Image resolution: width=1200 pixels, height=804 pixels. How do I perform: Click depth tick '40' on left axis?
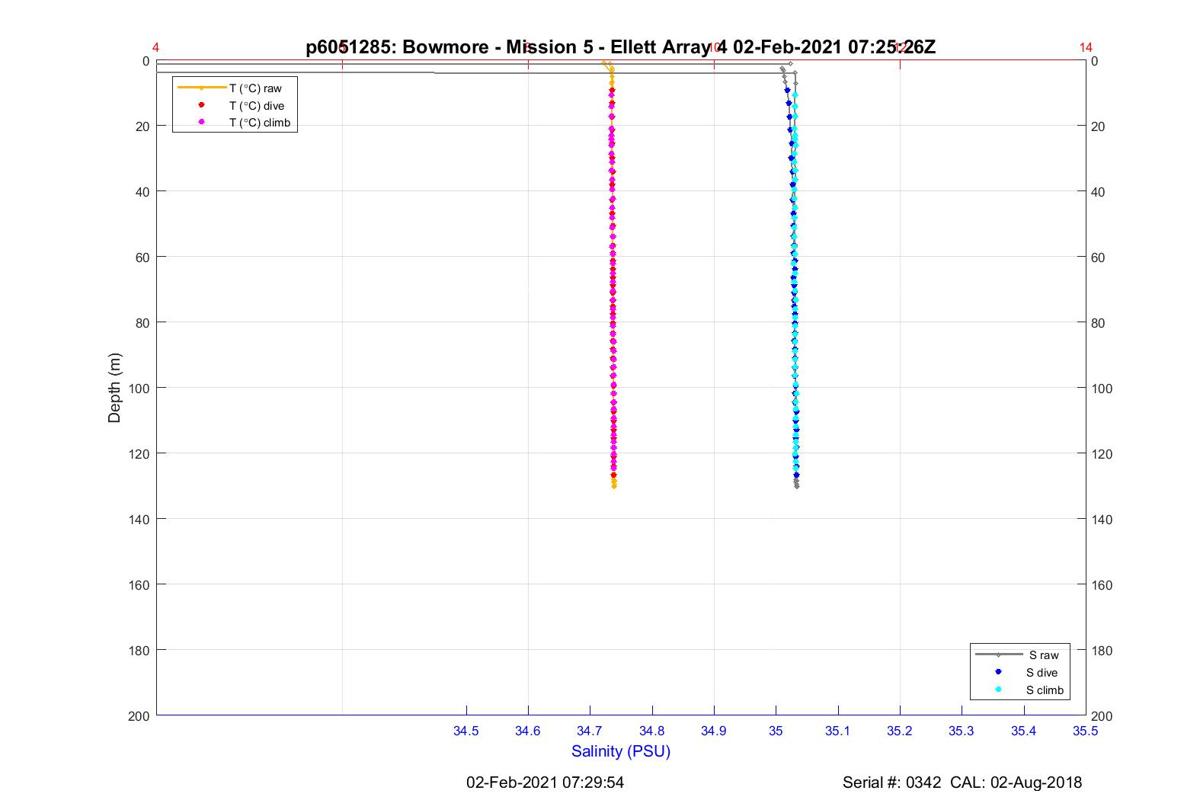pos(142,191)
